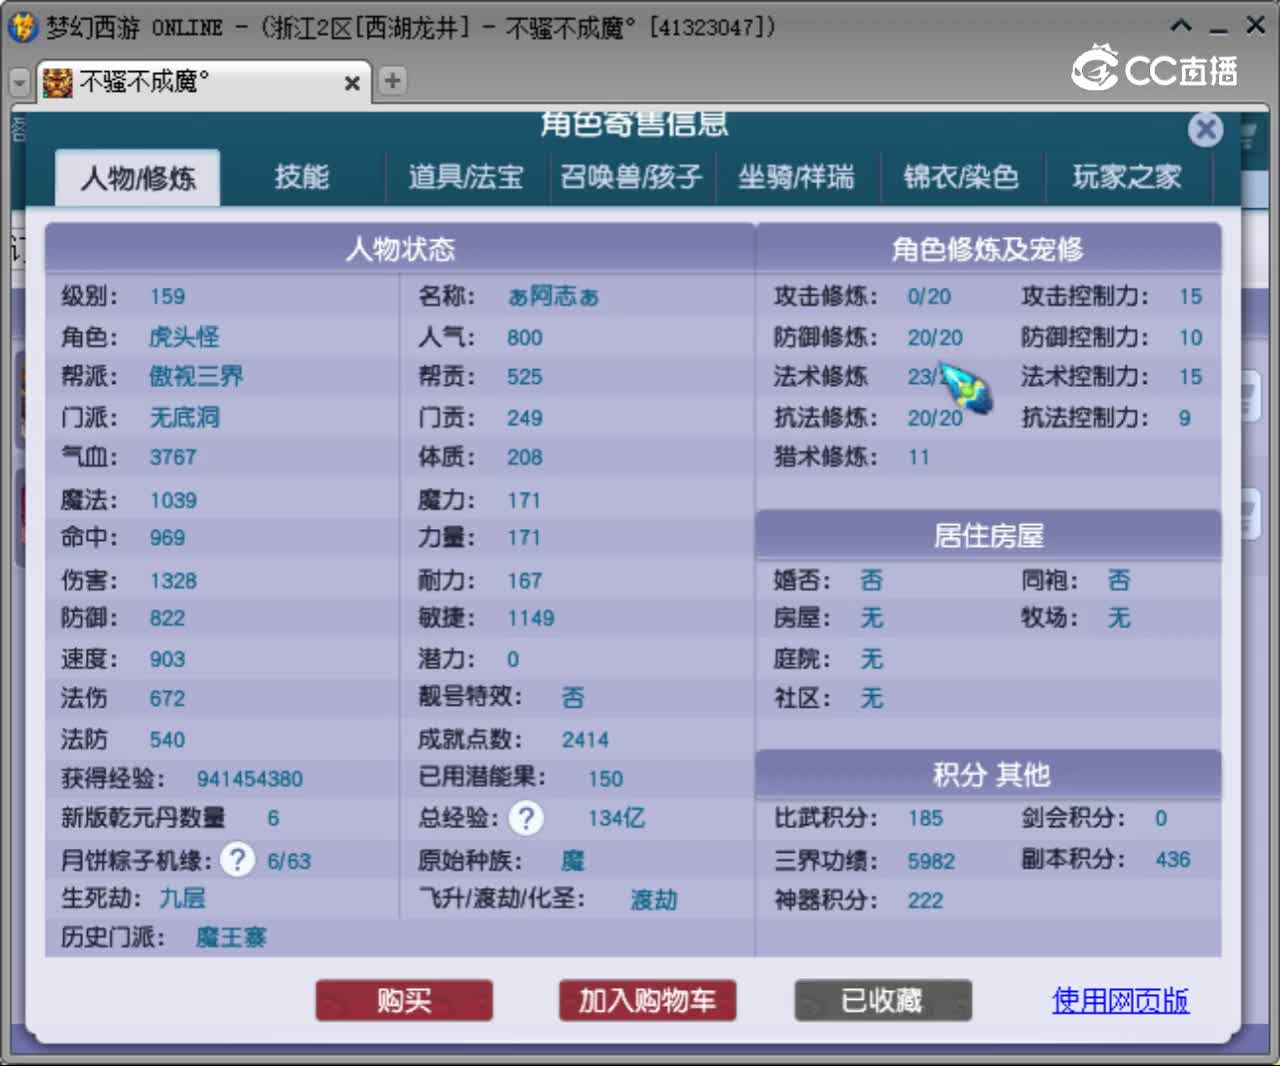Click the 历史门派 value 魔王寨
Viewport: 1280px width, 1066px height.
(x=231, y=937)
